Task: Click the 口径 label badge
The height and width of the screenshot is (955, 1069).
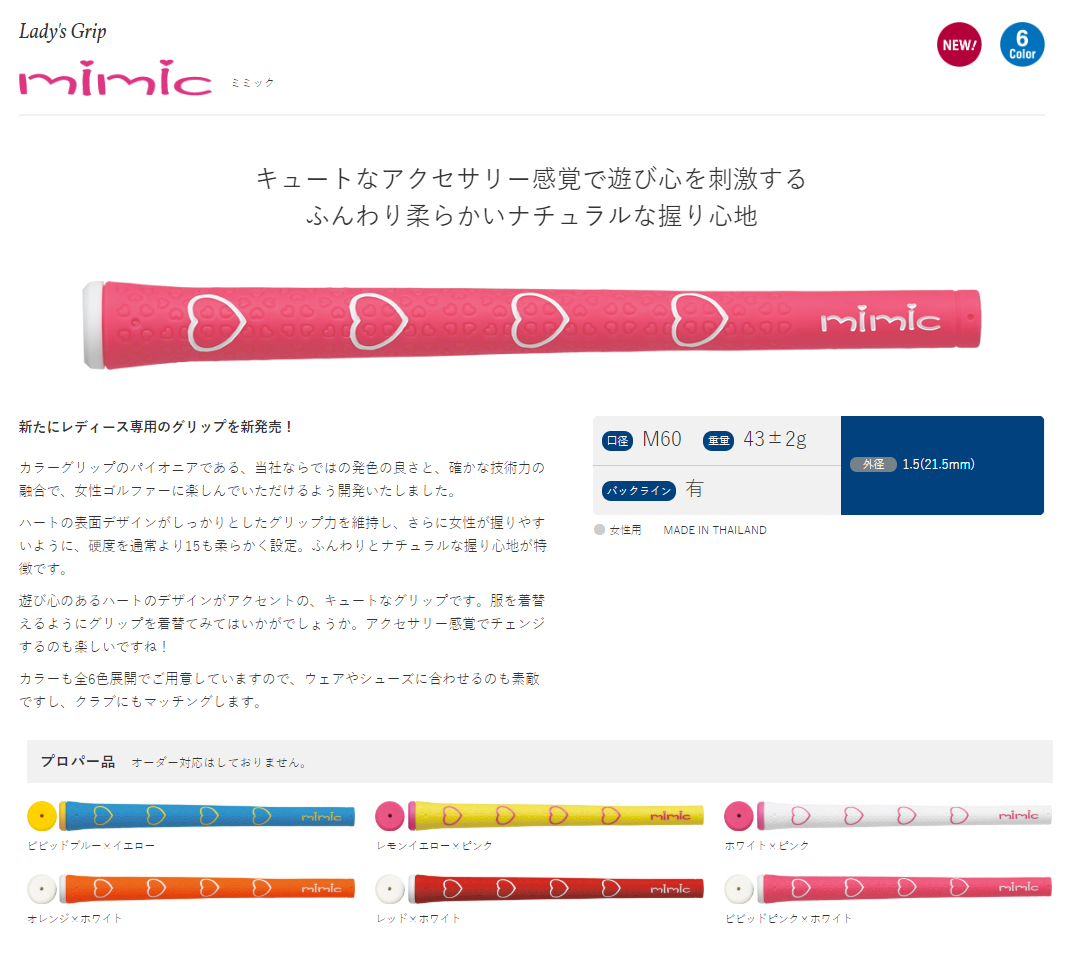Action: click(618, 440)
